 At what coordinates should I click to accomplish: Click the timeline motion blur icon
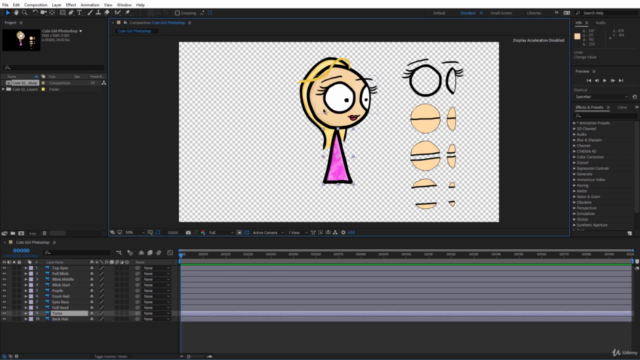(159, 253)
